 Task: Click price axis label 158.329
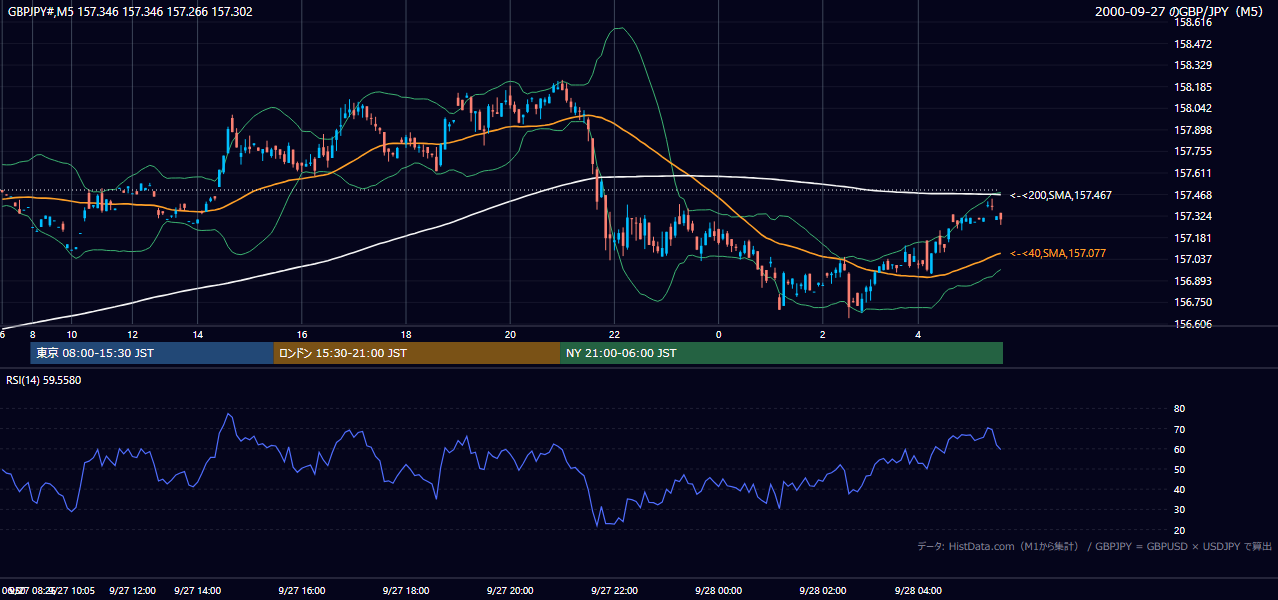coord(1192,65)
